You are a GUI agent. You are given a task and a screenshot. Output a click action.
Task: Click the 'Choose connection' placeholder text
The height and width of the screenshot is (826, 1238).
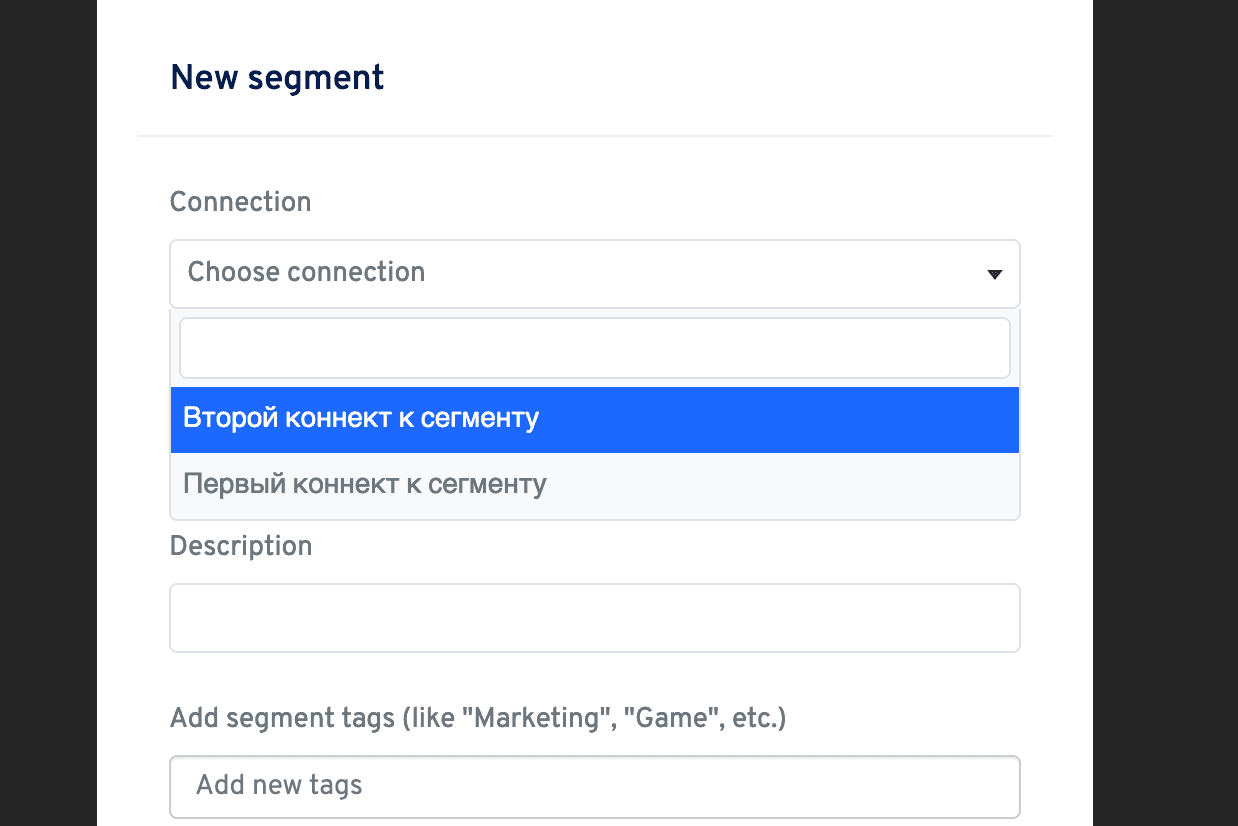306,272
